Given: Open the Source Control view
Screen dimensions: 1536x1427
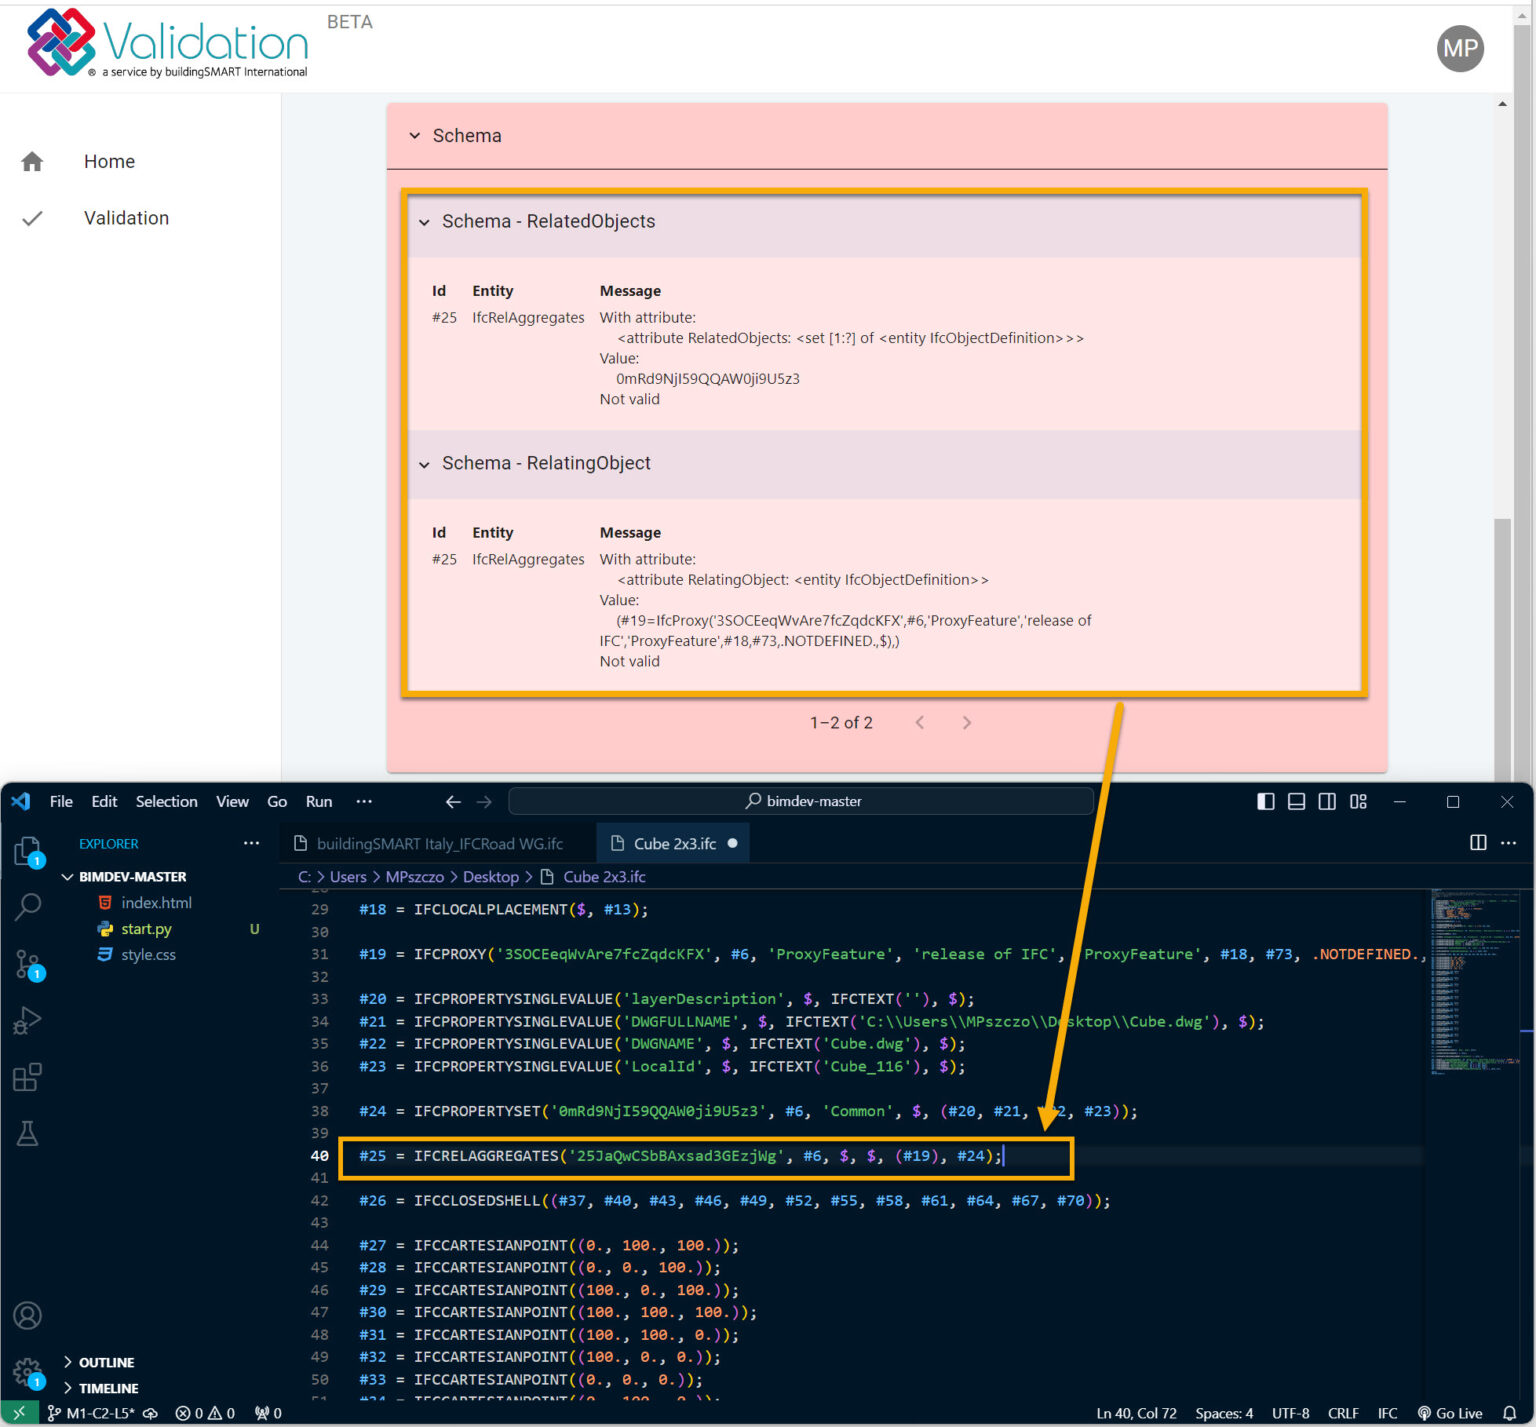Looking at the screenshot, I should 27,963.
